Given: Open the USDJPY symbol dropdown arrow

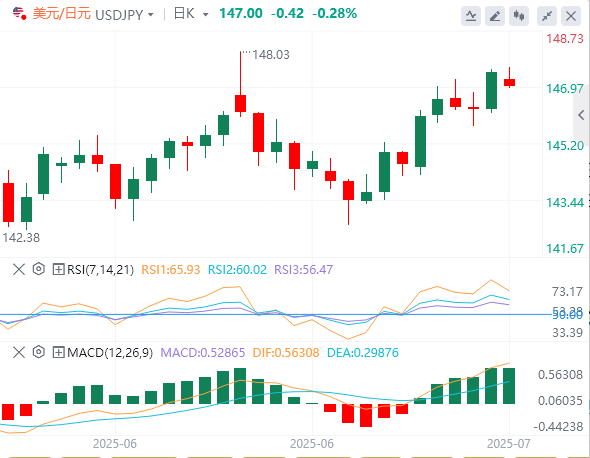Looking at the screenshot, I should (151, 15).
